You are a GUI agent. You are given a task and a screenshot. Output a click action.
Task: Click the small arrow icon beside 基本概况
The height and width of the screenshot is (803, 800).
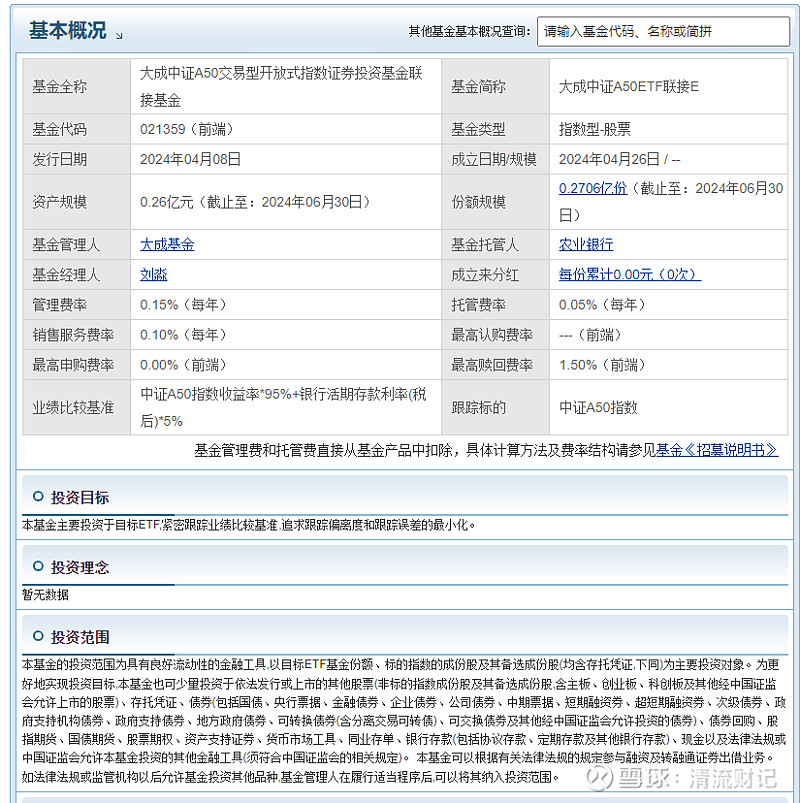click(x=119, y=35)
